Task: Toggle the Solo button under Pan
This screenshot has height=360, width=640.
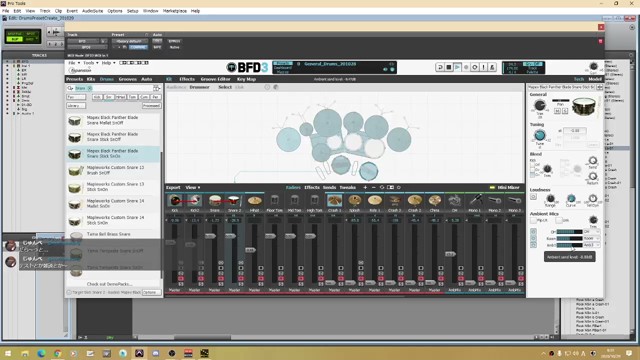Action: pos(565,111)
